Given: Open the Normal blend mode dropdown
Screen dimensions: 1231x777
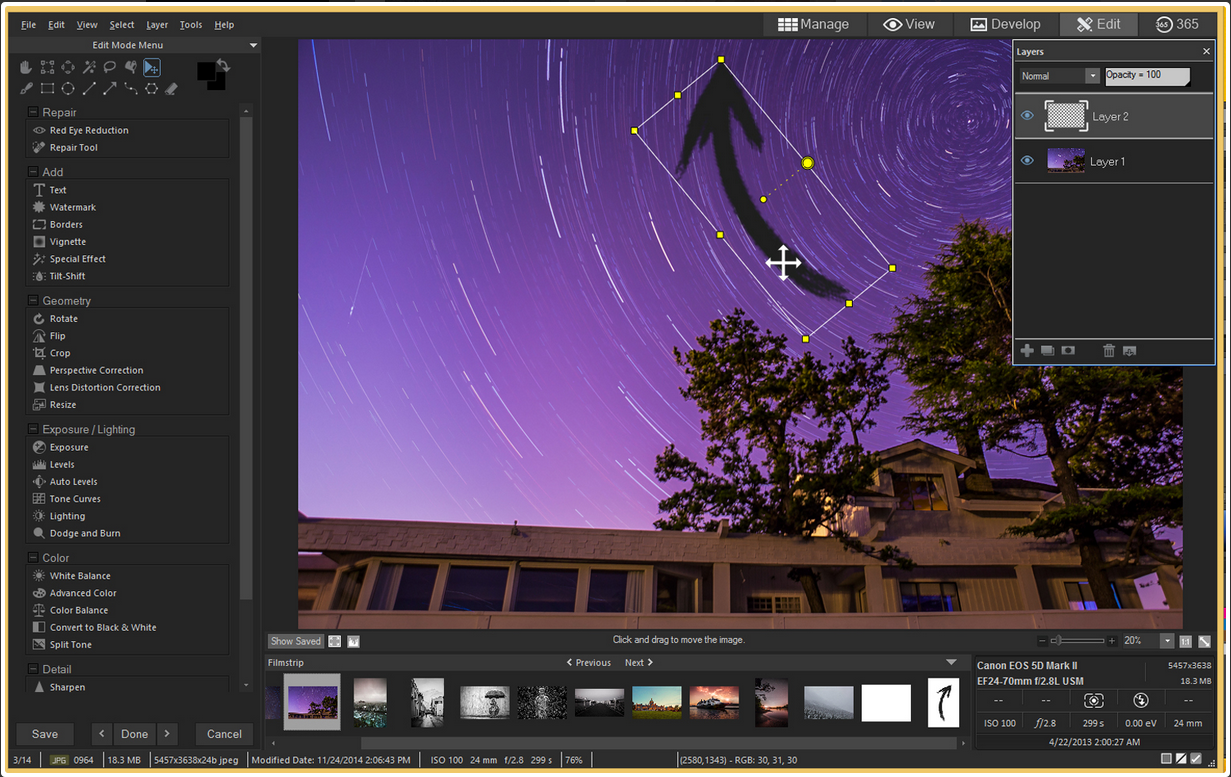Looking at the screenshot, I should [1092, 76].
